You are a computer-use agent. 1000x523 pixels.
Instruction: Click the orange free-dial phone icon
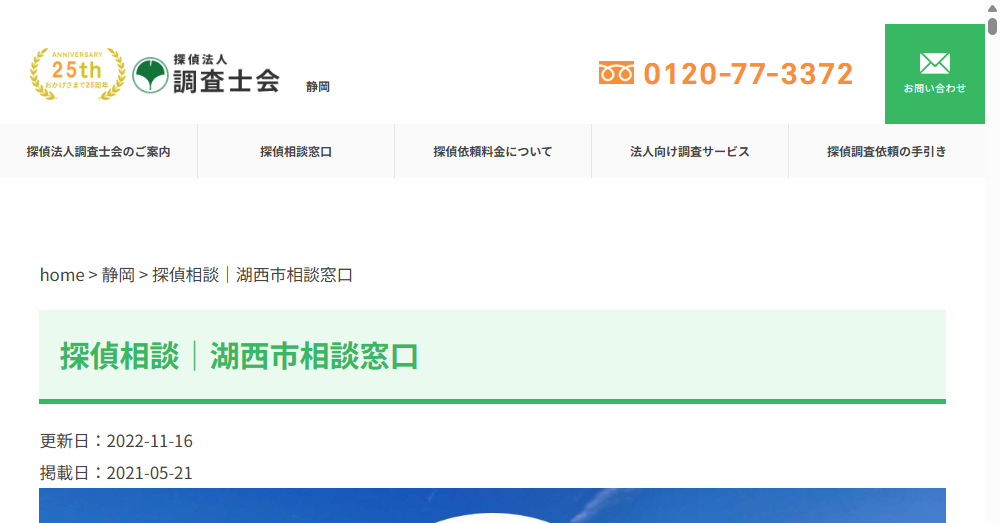616,74
